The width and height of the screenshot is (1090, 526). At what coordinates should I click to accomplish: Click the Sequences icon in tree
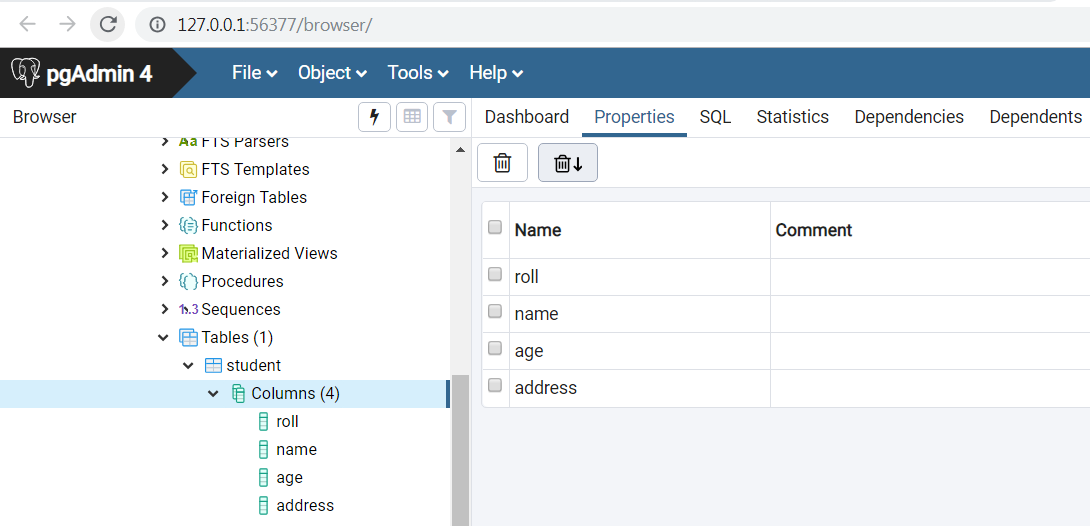(x=188, y=309)
